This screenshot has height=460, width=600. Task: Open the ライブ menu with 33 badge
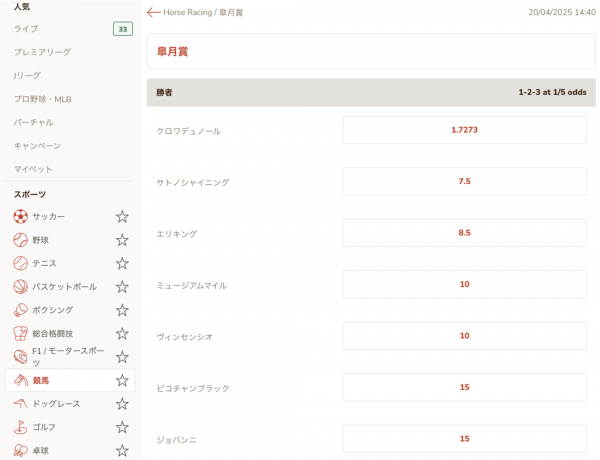point(73,29)
